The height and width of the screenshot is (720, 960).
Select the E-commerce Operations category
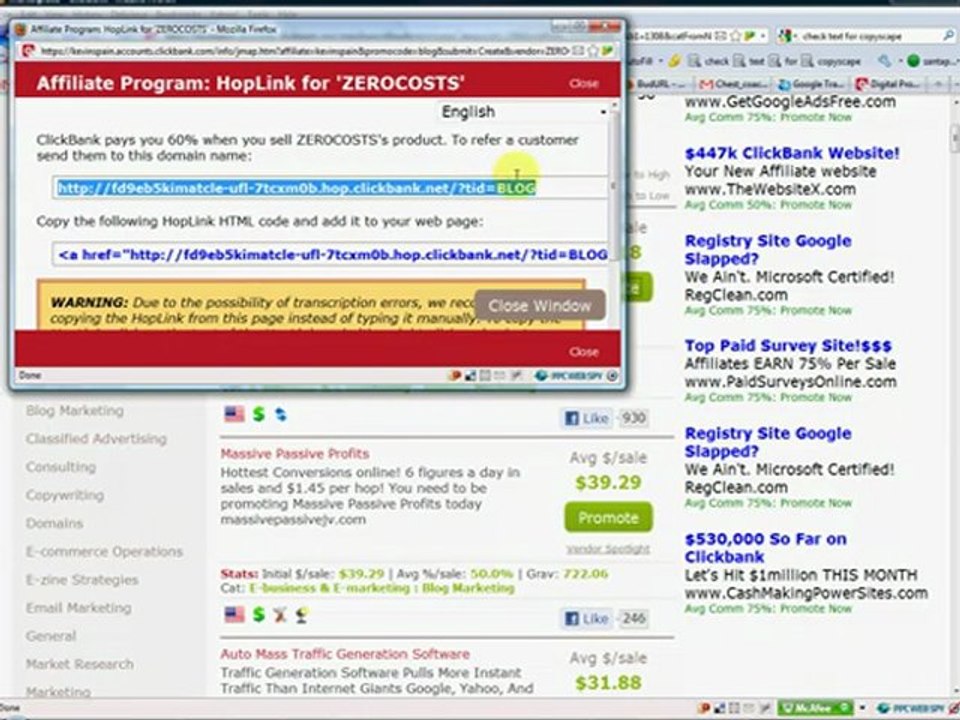(x=104, y=552)
